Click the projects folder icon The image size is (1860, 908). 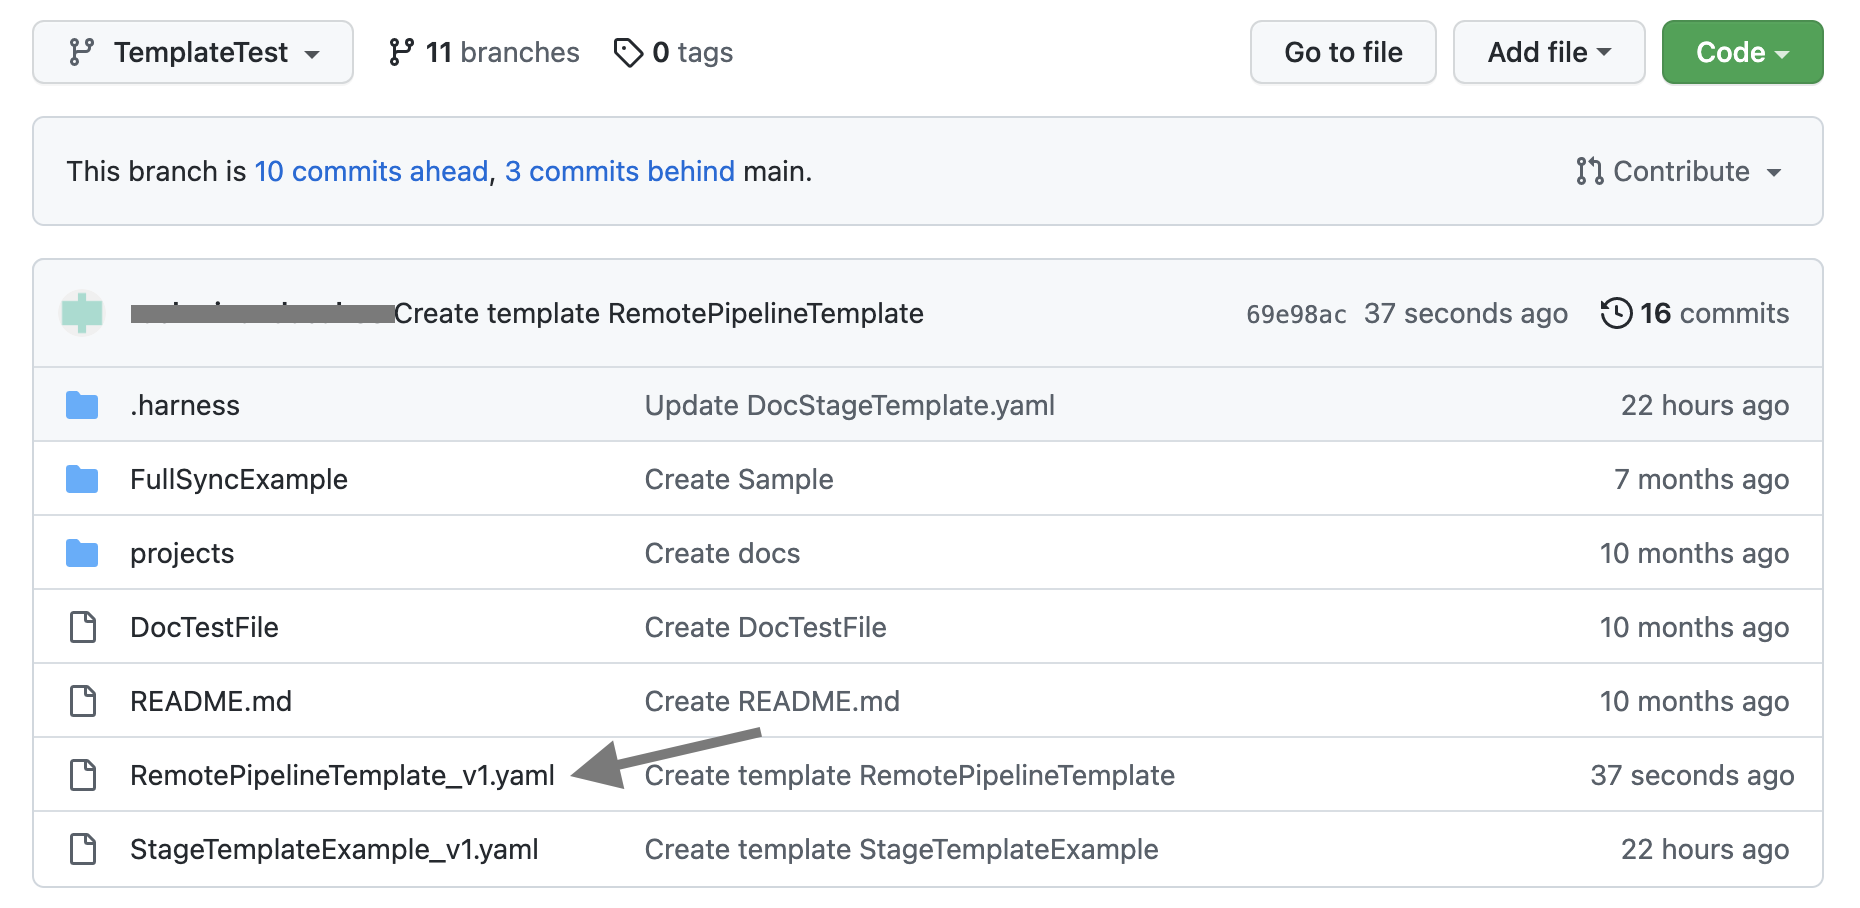82,553
